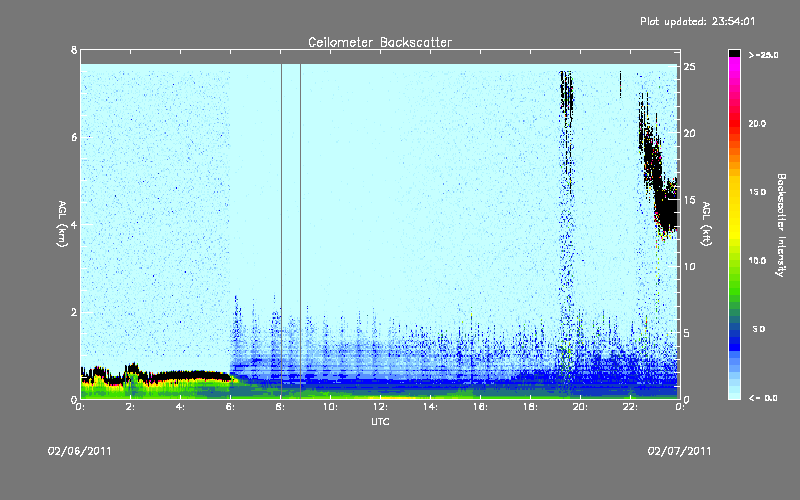Click the 8 km tick label
This screenshot has height=500, width=800.
click(74, 50)
